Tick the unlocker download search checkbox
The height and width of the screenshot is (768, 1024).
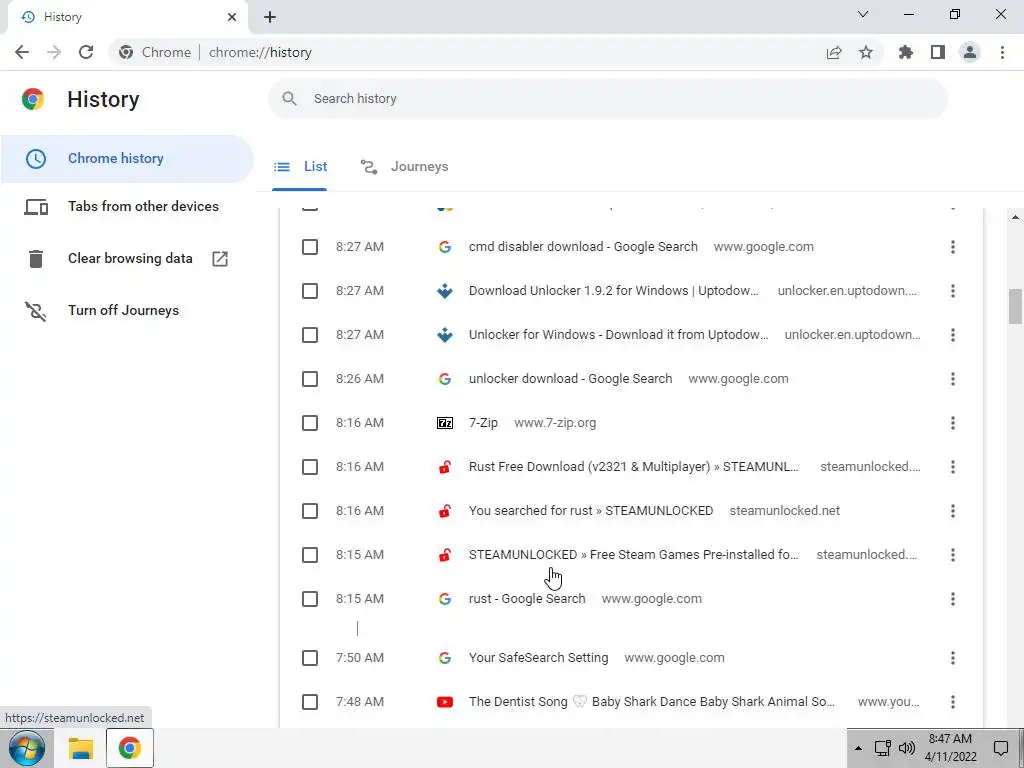click(310, 379)
